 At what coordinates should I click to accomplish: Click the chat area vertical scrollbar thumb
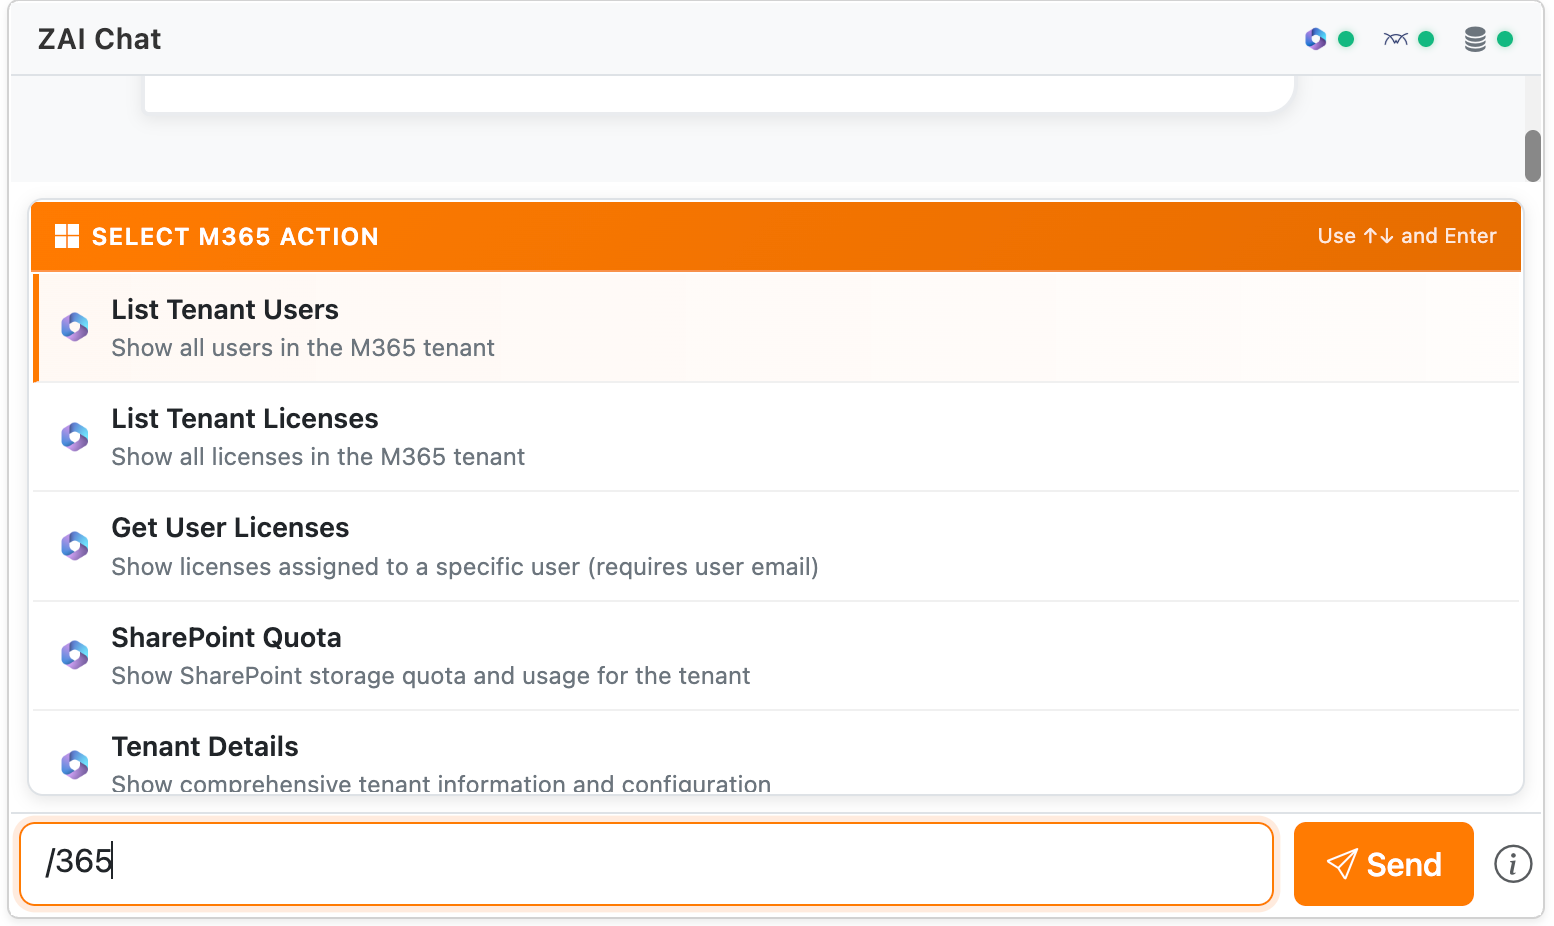[1532, 155]
